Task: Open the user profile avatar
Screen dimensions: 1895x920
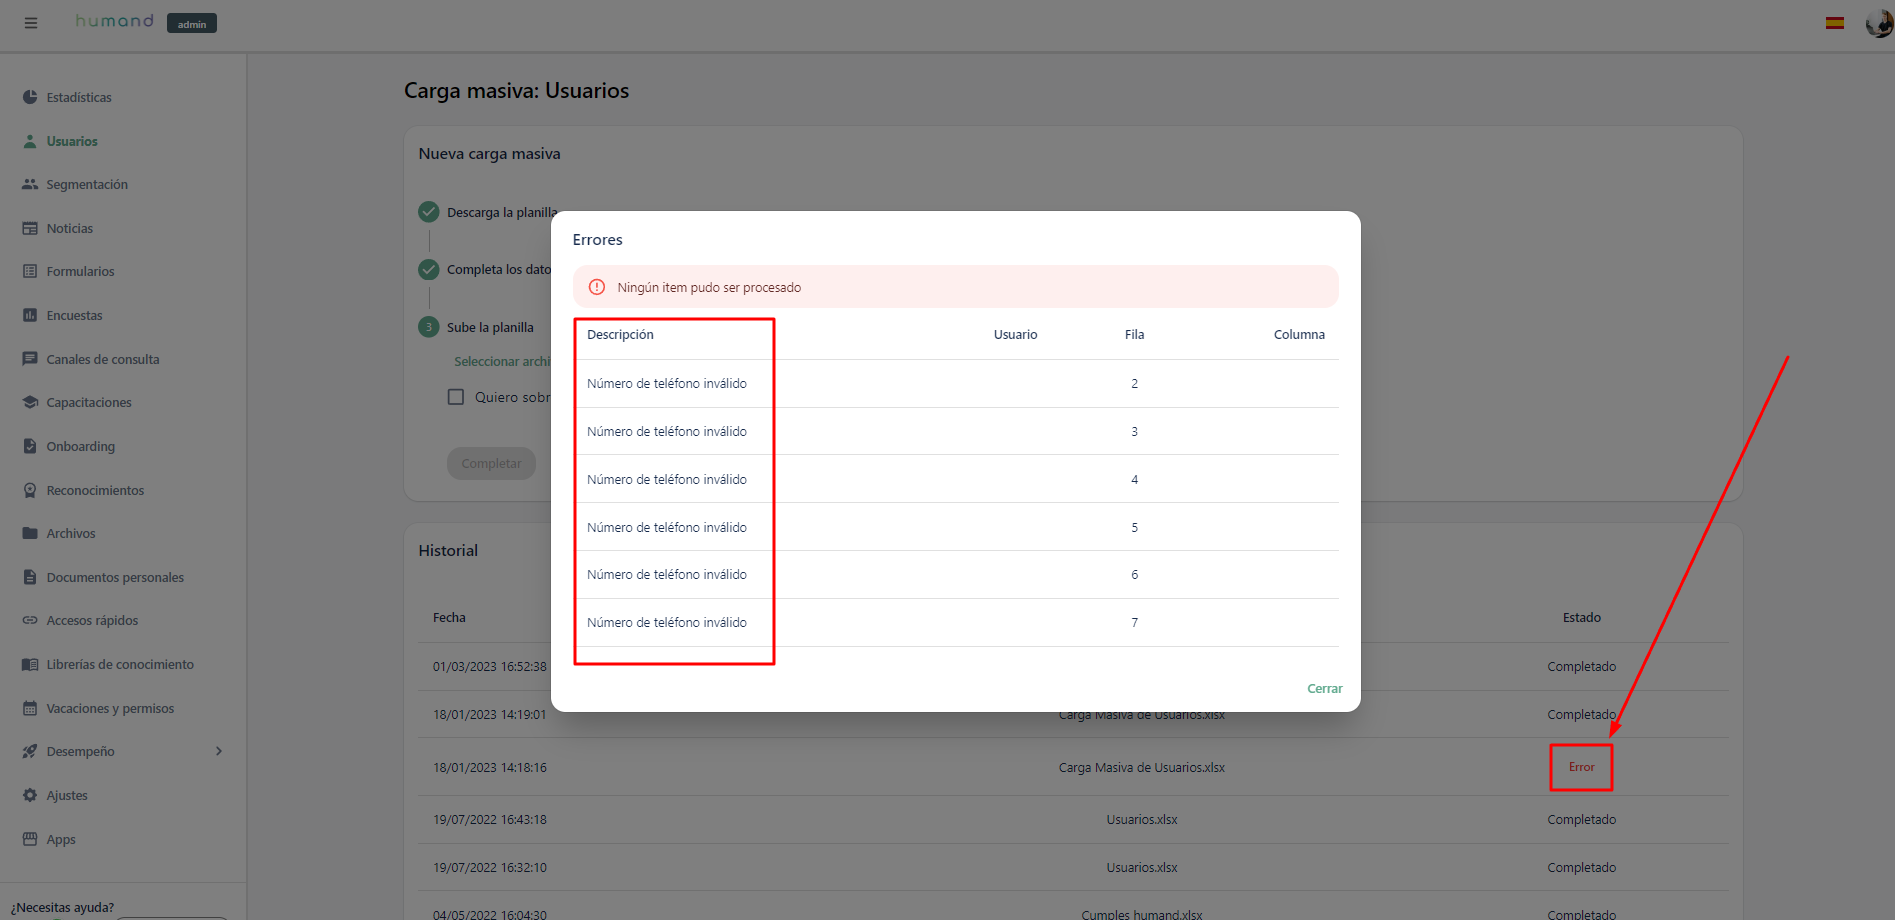Action: pos(1878,23)
